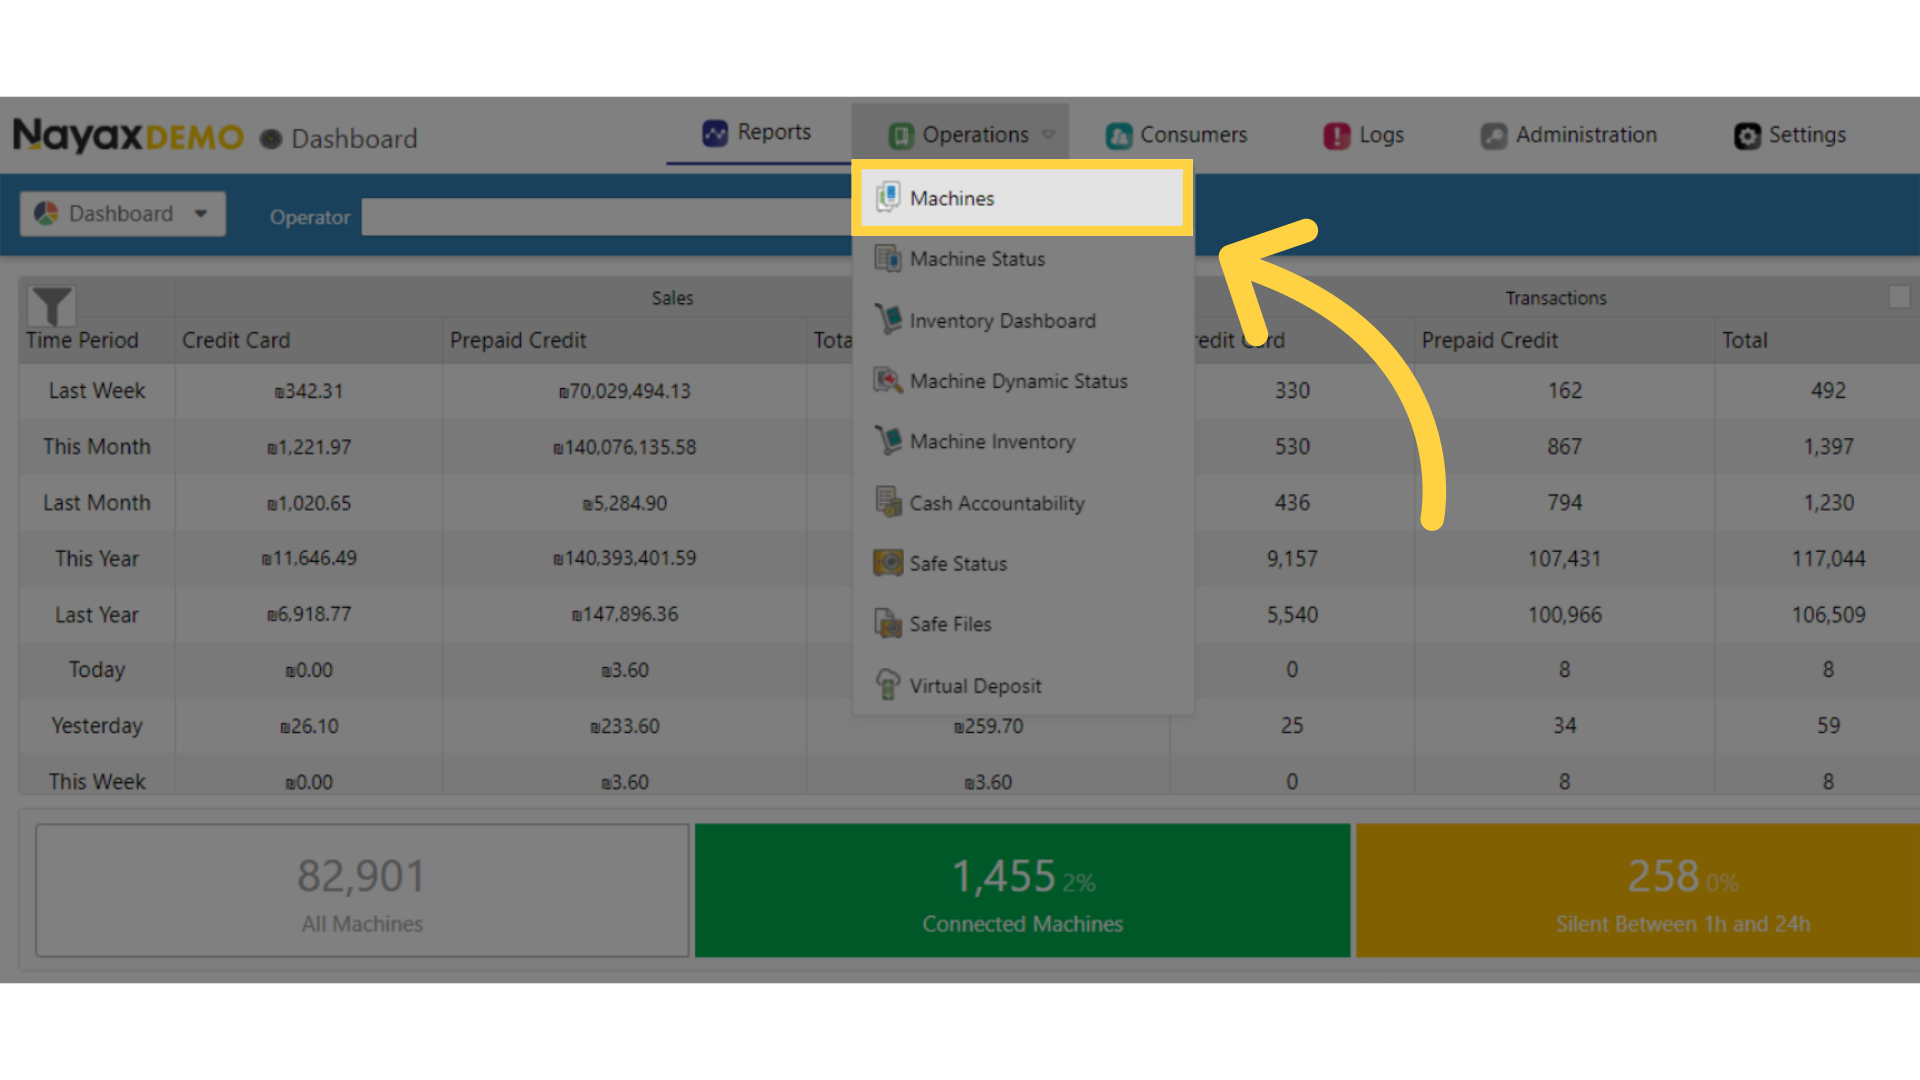The width and height of the screenshot is (1920, 1080).
Task: Click the Machine Inventory icon
Action: click(887, 441)
